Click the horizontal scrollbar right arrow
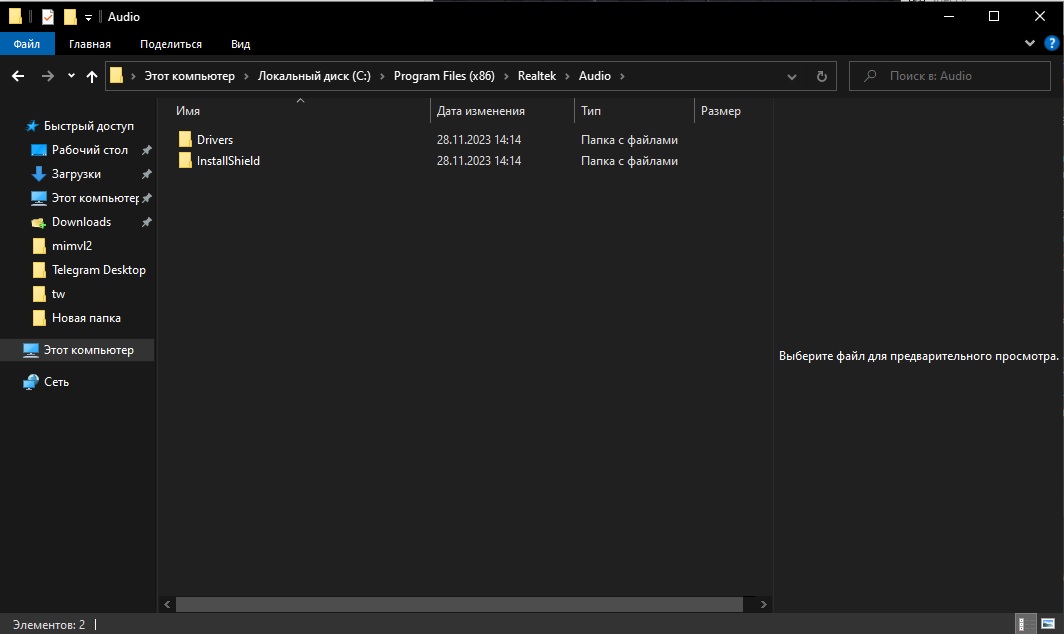The image size is (1064, 634). (764, 604)
